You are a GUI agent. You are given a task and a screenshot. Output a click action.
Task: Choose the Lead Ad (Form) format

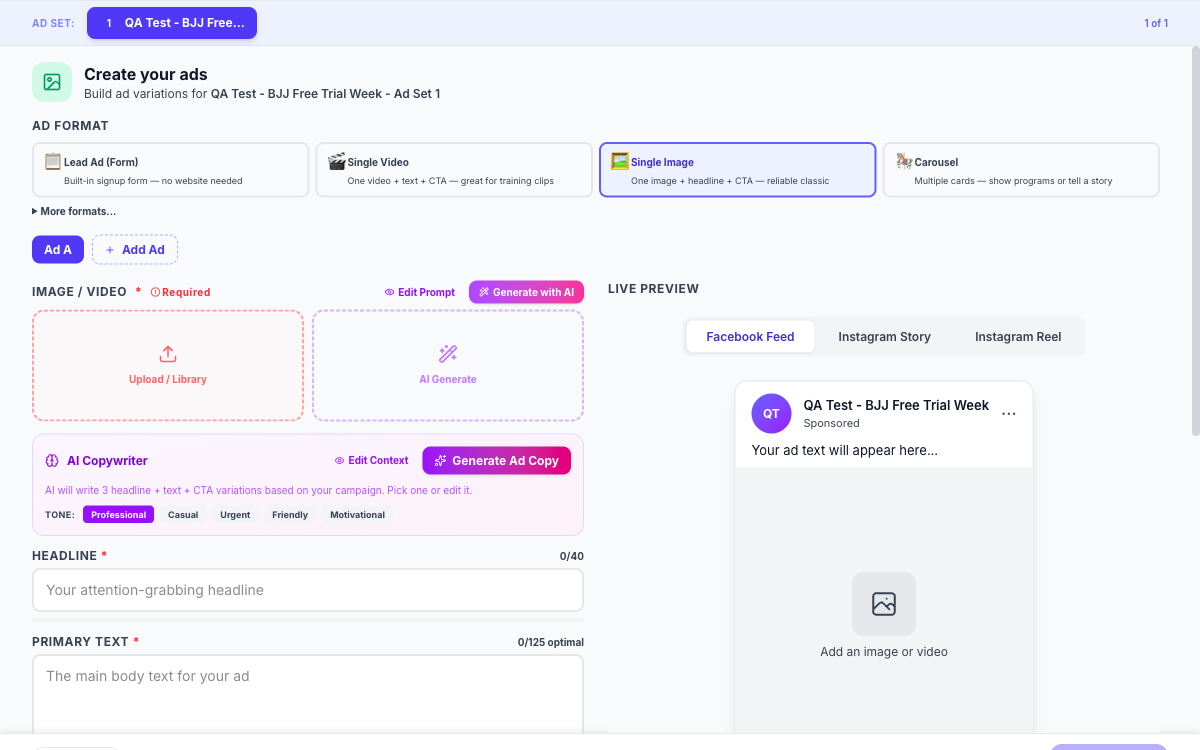pyautogui.click(x=171, y=170)
